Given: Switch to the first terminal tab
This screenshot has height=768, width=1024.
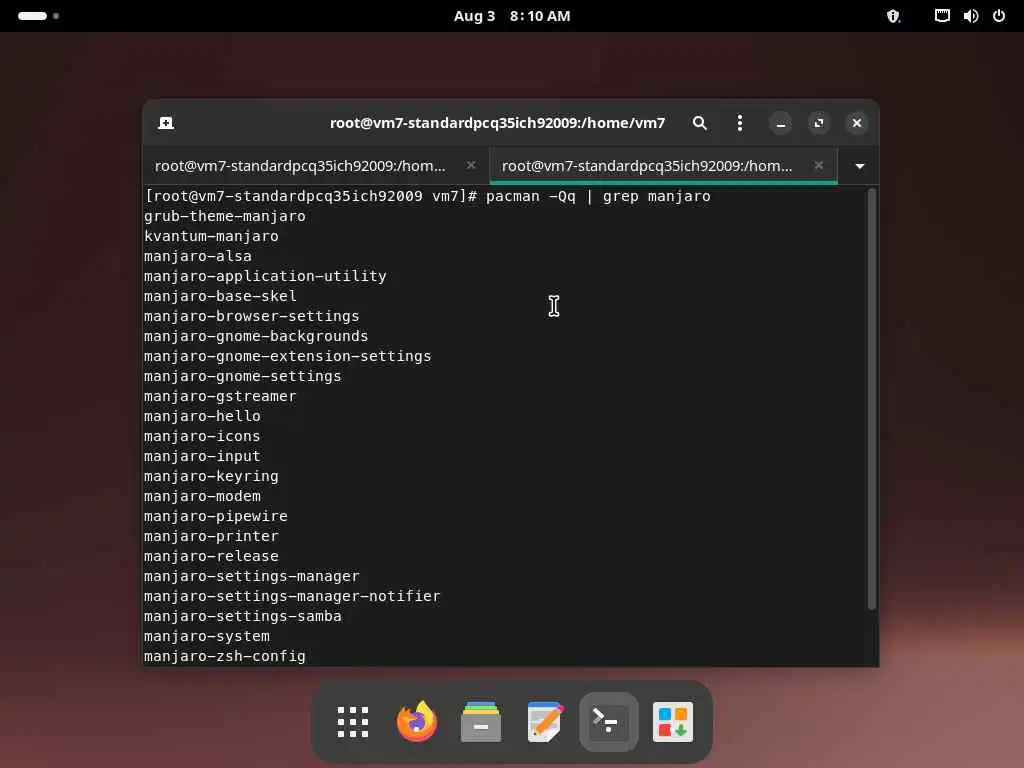Looking at the screenshot, I should click(300, 166).
